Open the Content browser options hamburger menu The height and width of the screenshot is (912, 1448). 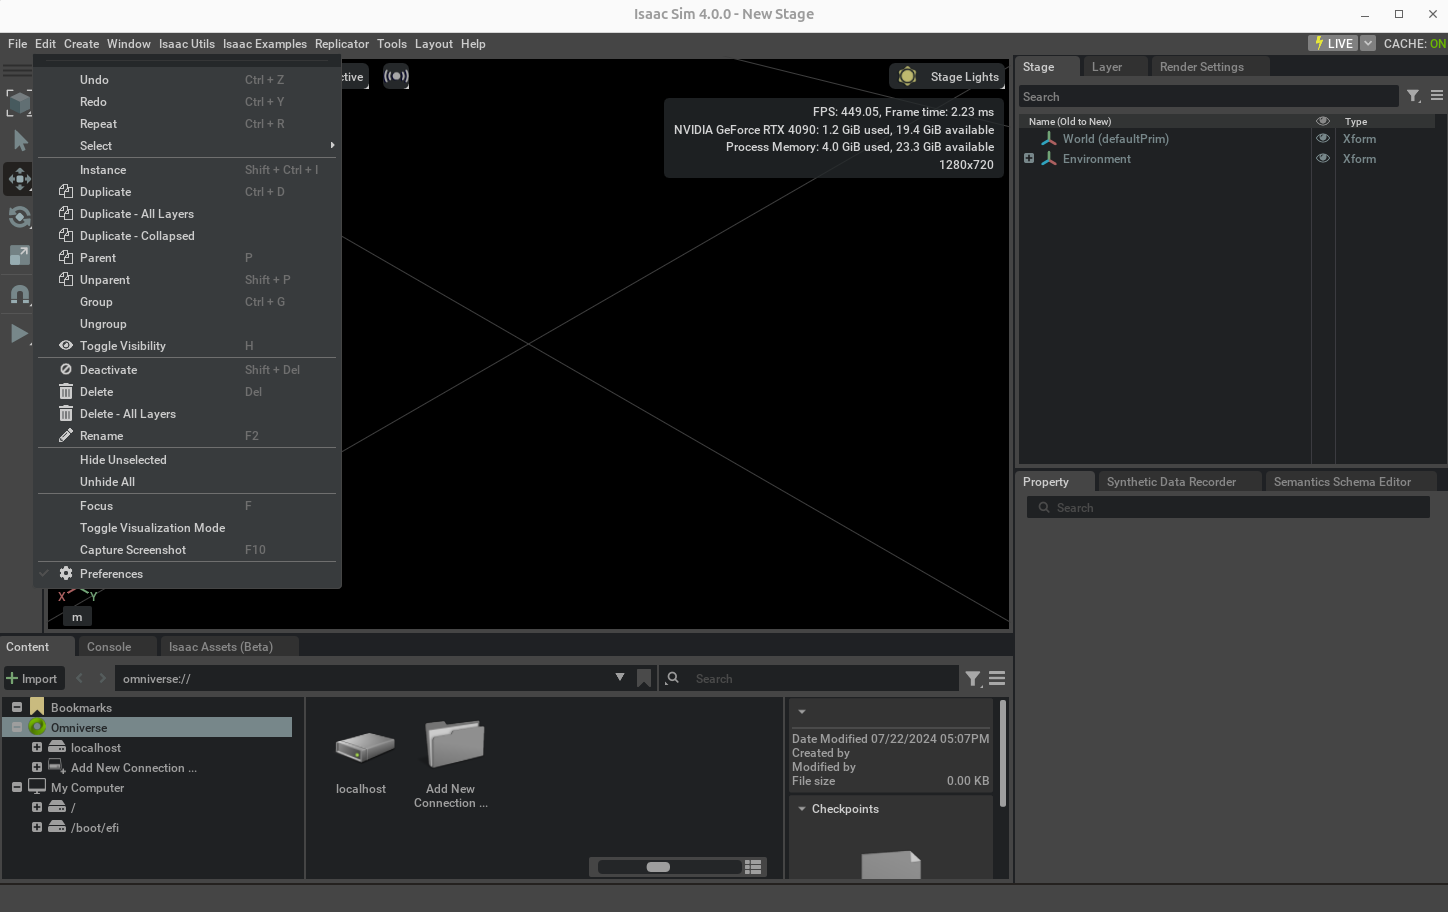[997, 679]
